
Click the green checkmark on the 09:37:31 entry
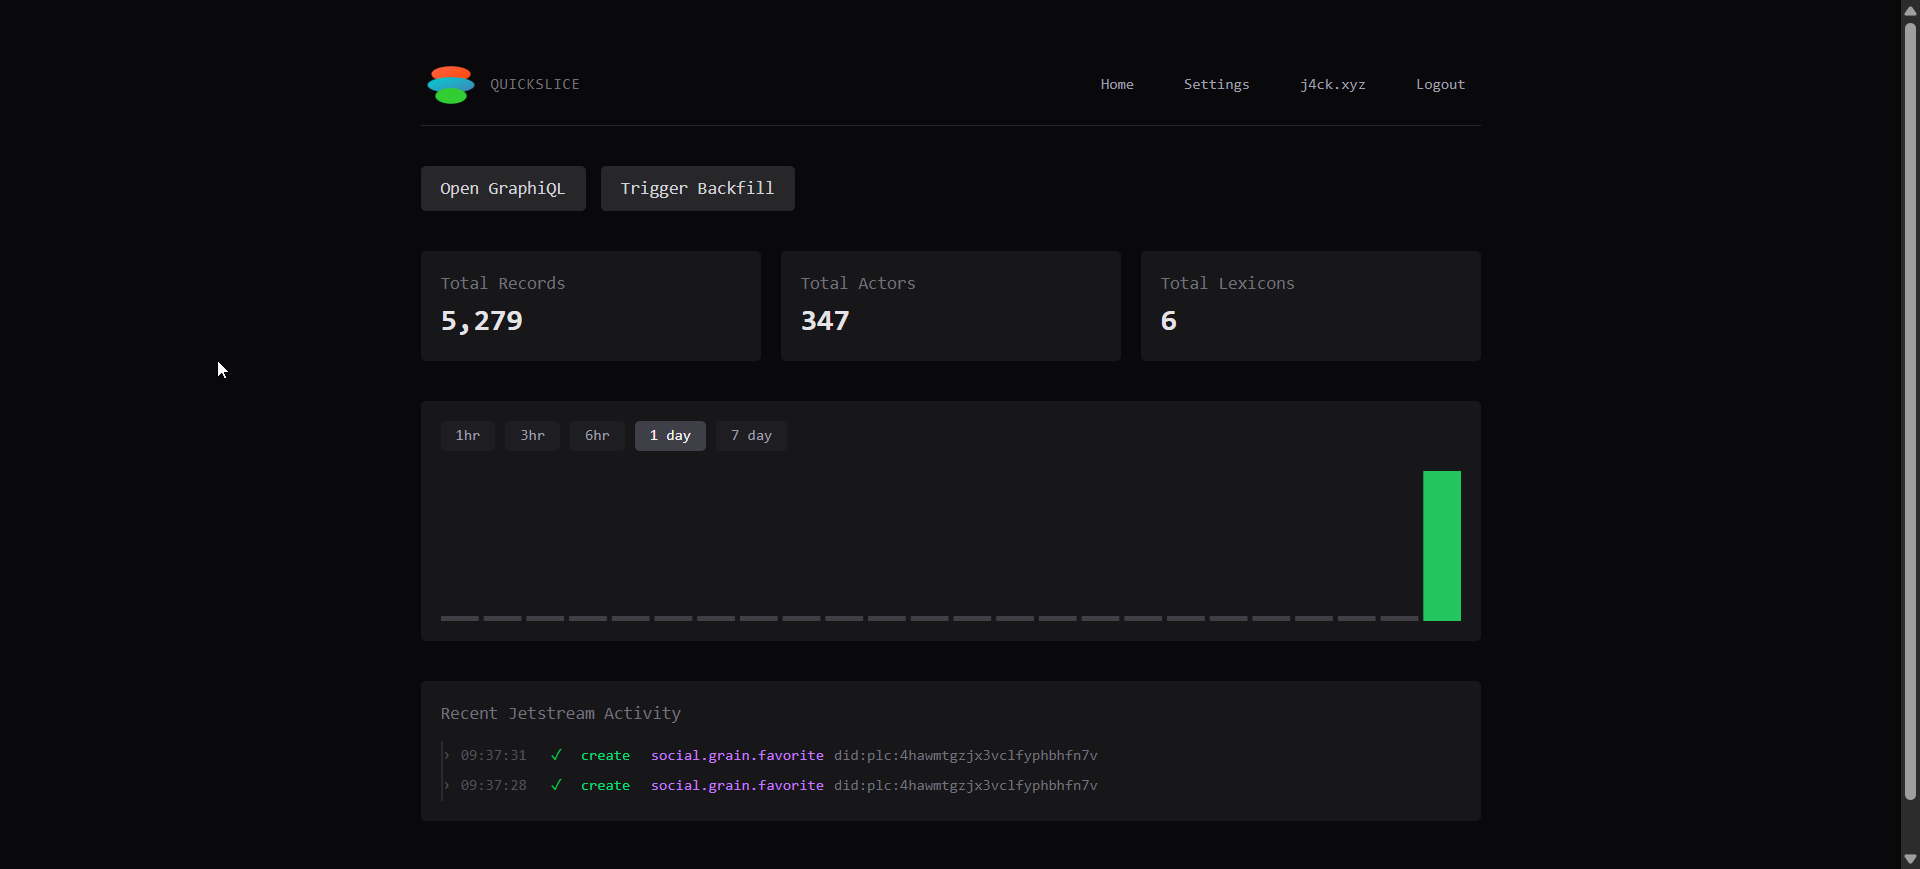point(556,755)
